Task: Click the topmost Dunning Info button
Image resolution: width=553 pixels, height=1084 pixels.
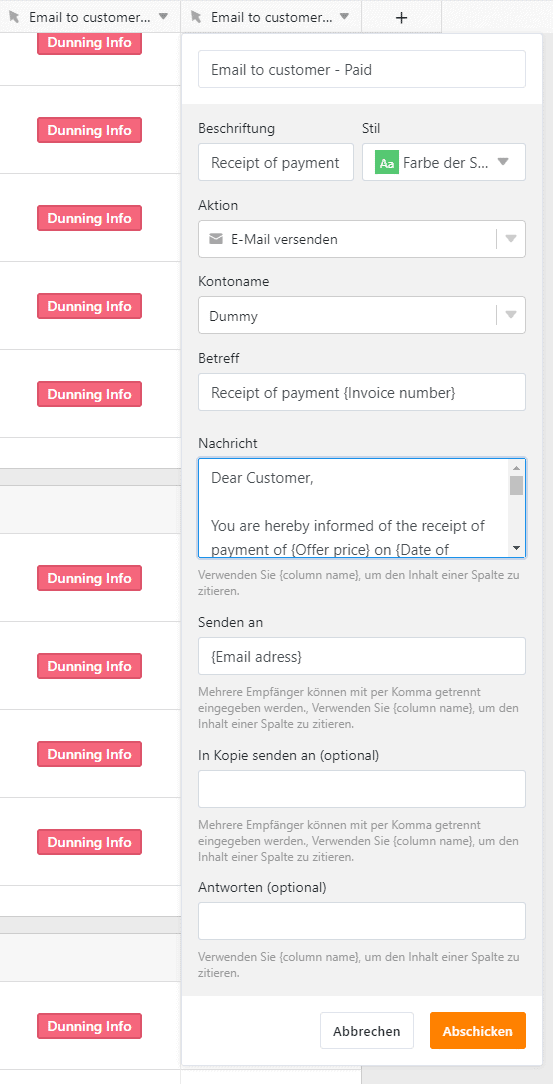Action: tap(89, 43)
